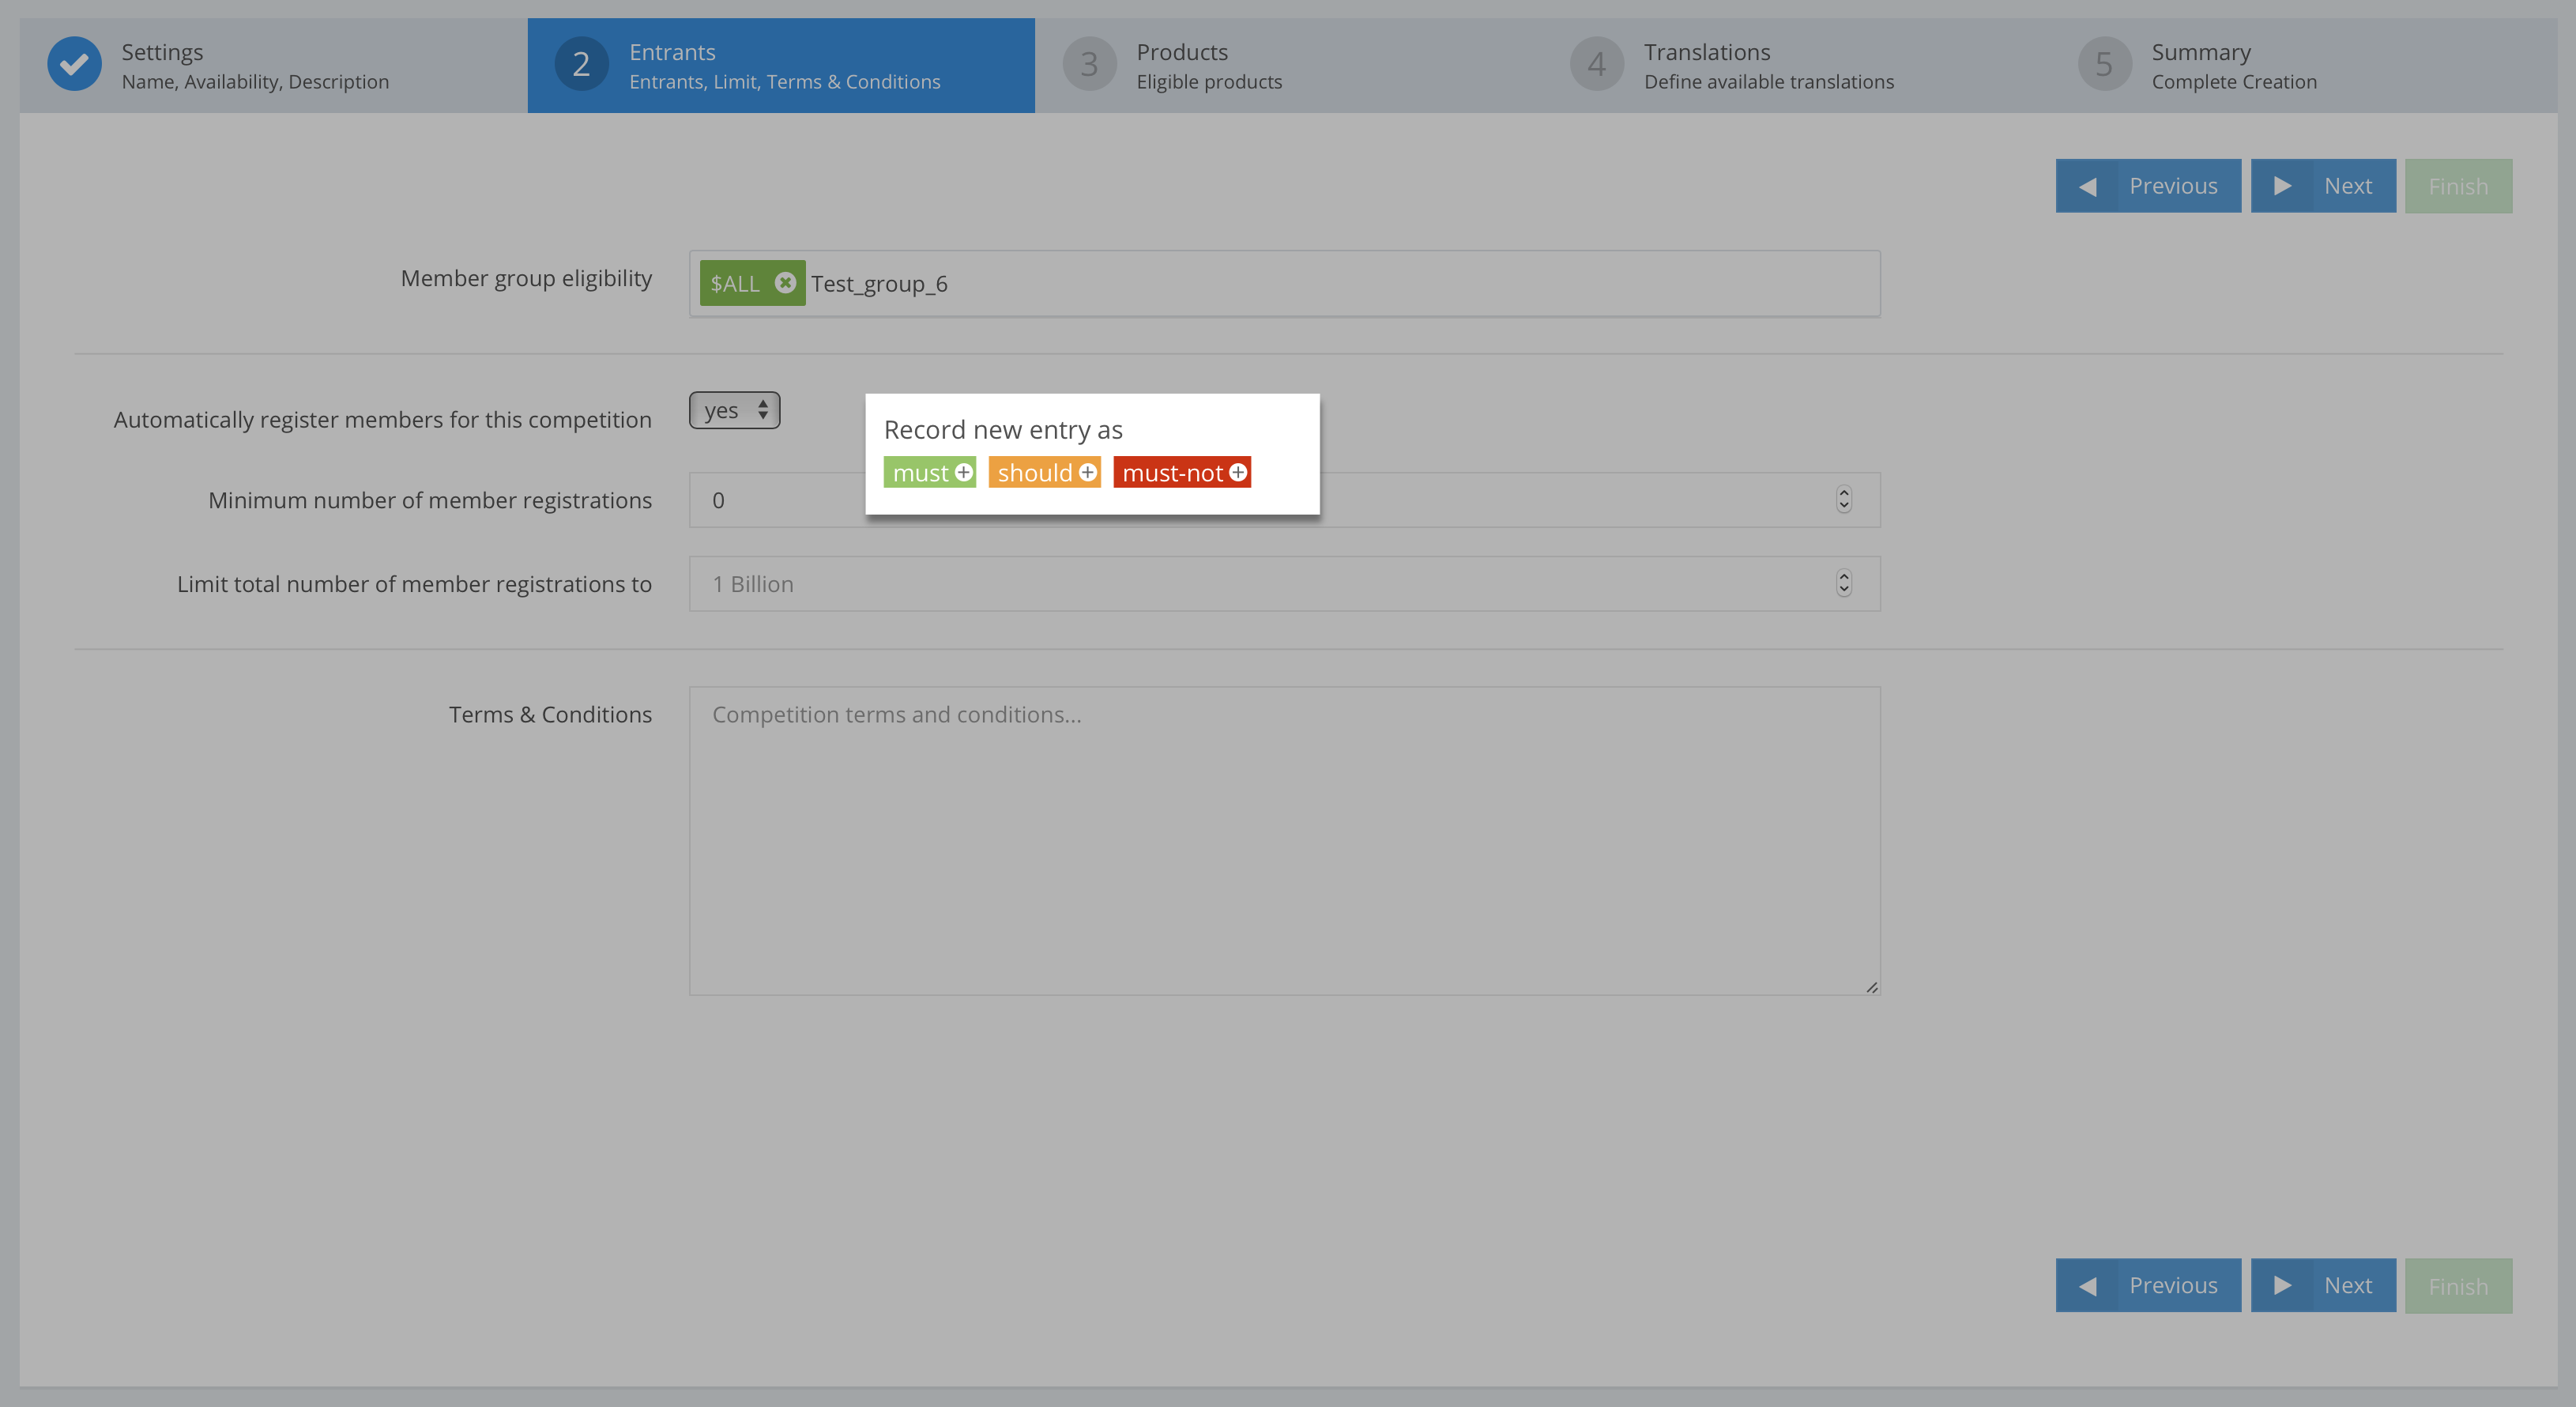
Task: Click the top Finish button
Action: coord(2458,186)
